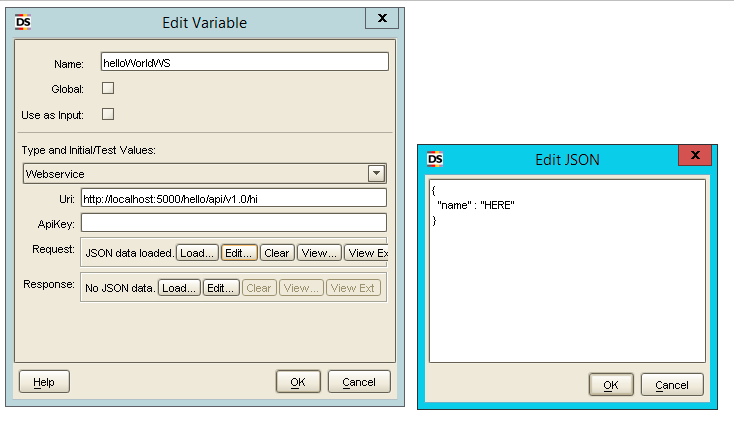Edit the Request JSON data
This screenshot has width=734, height=422.
pyautogui.click(x=238, y=253)
